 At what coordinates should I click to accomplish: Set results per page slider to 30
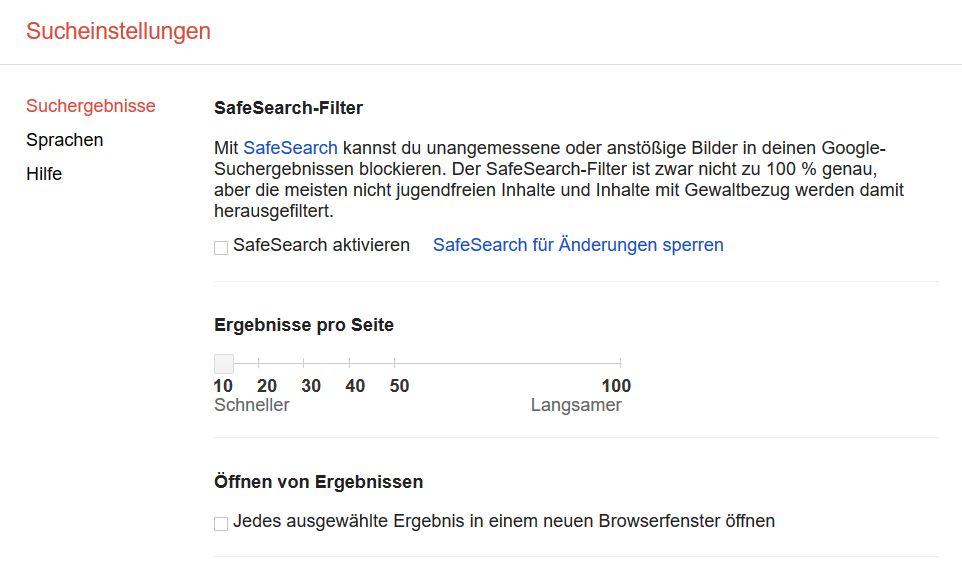click(x=304, y=363)
